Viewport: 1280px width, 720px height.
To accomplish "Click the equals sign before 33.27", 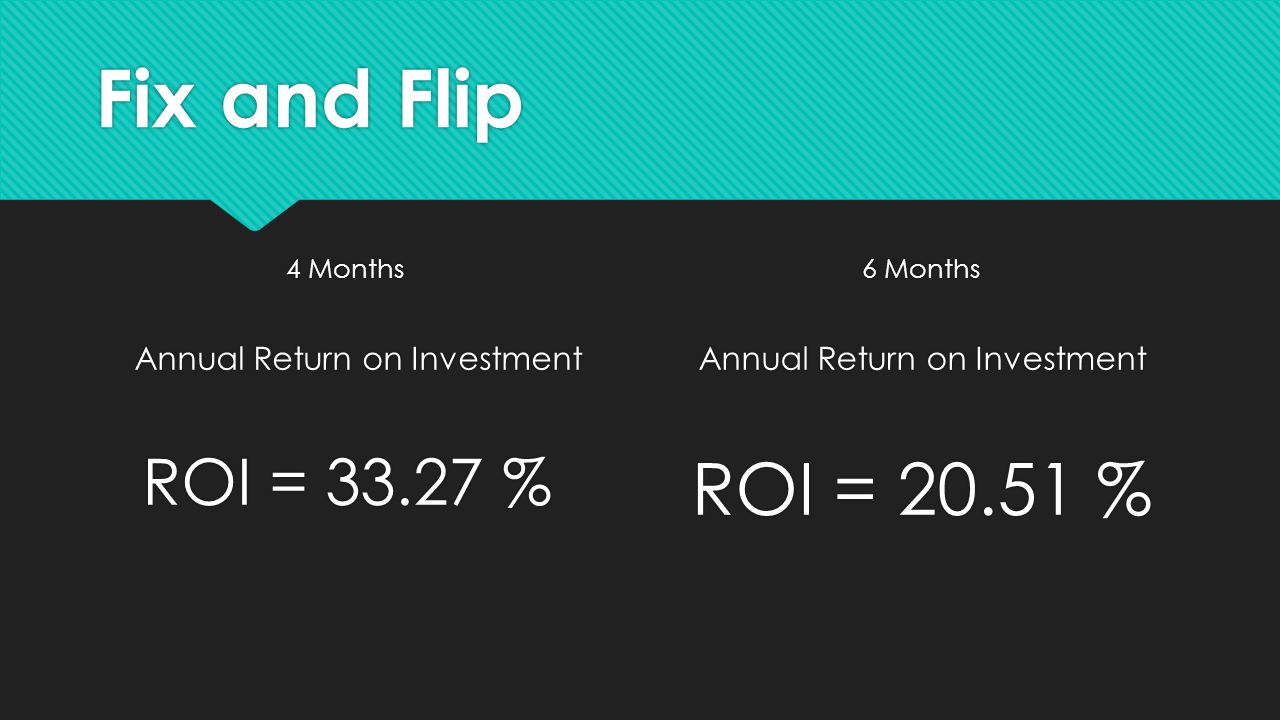I will tap(288, 484).
